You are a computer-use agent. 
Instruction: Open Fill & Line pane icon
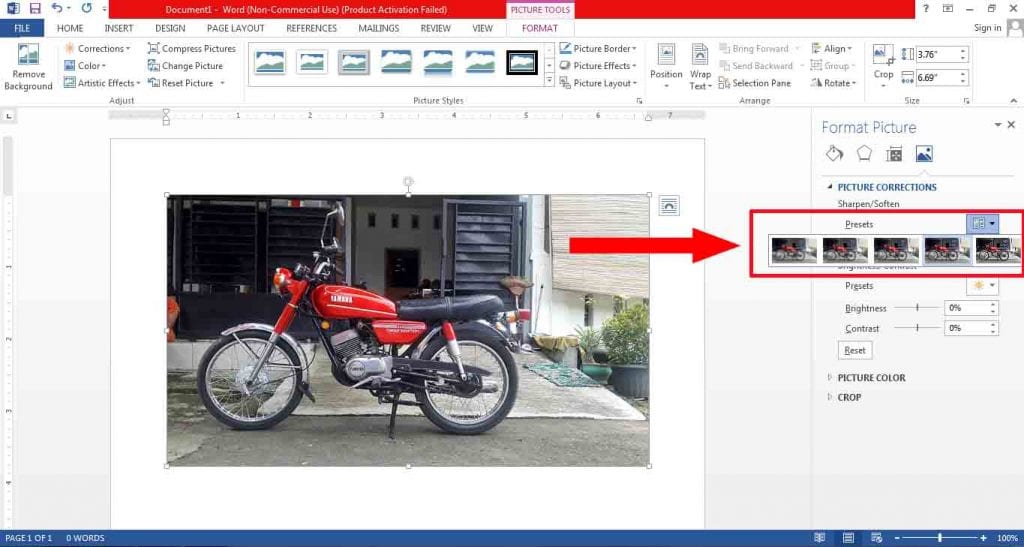coord(834,154)
